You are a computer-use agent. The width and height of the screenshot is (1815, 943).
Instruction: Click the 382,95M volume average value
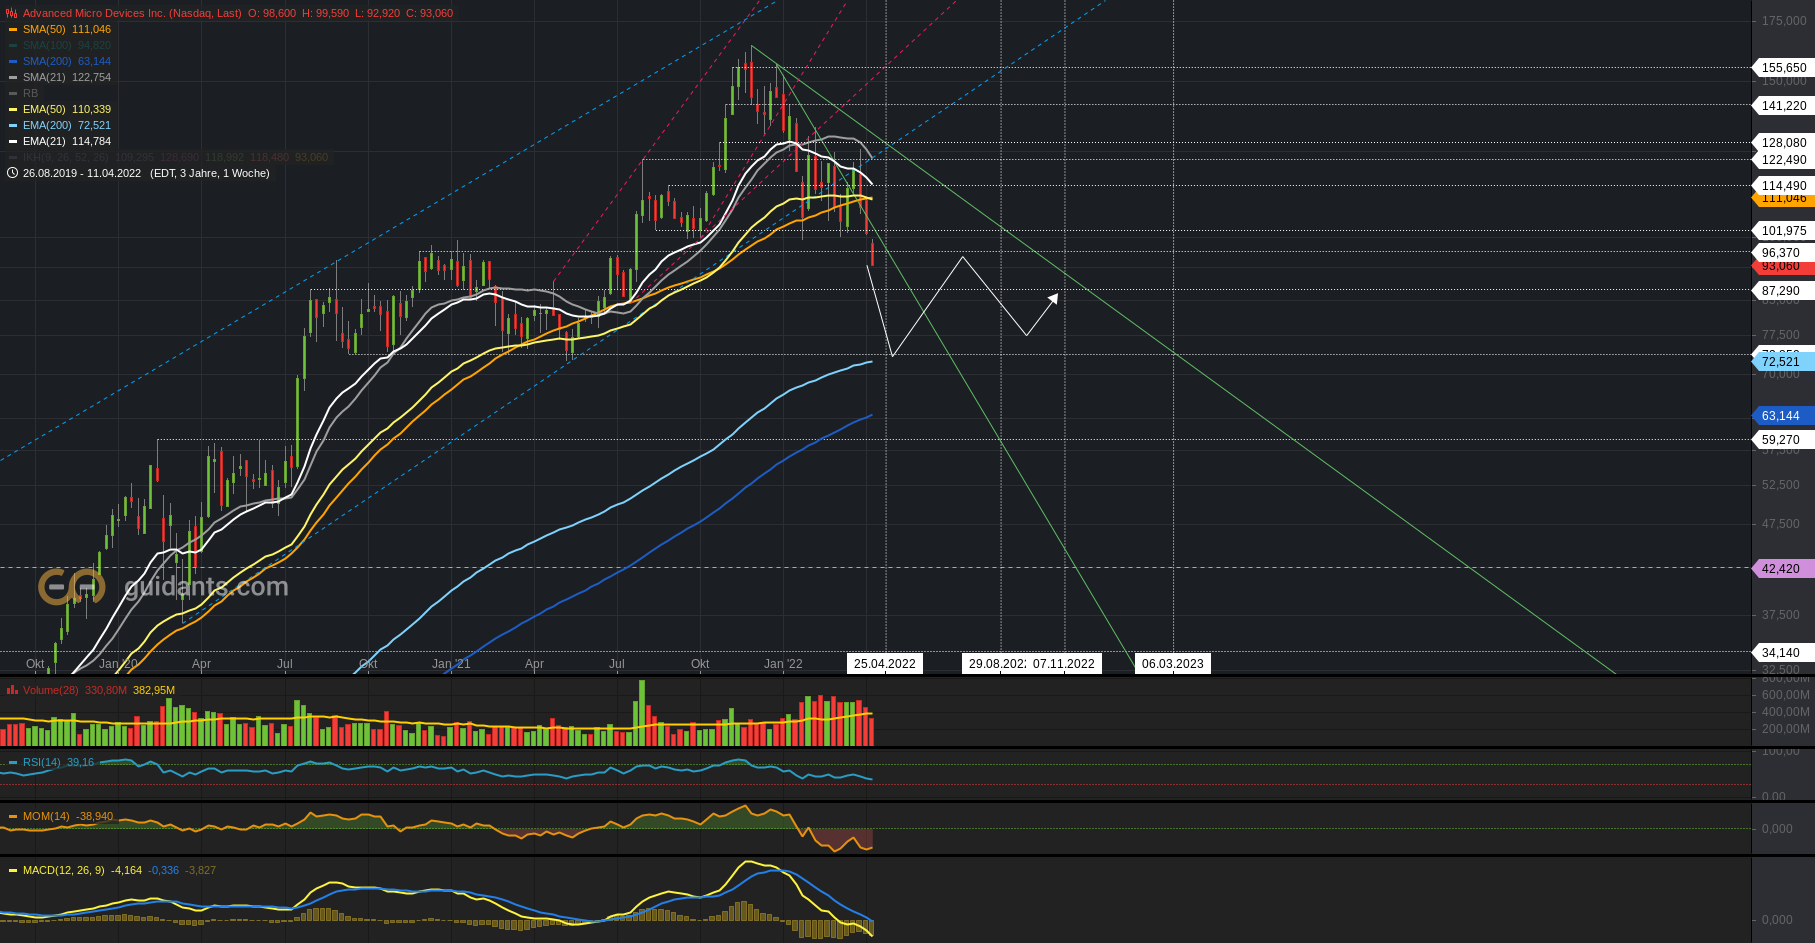pos(154,690)
